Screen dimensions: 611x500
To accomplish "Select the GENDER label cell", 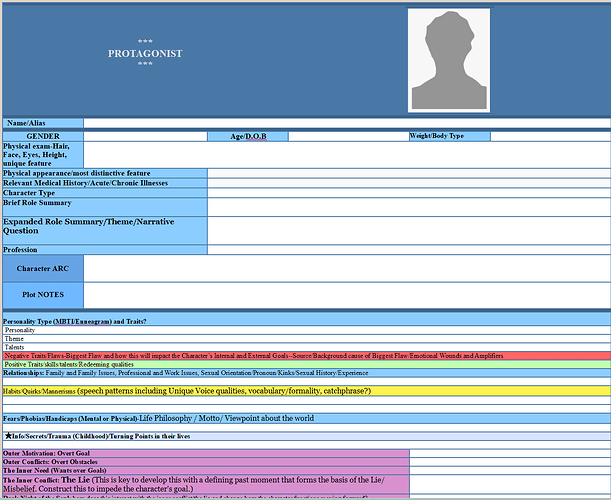I will [43, 135].
